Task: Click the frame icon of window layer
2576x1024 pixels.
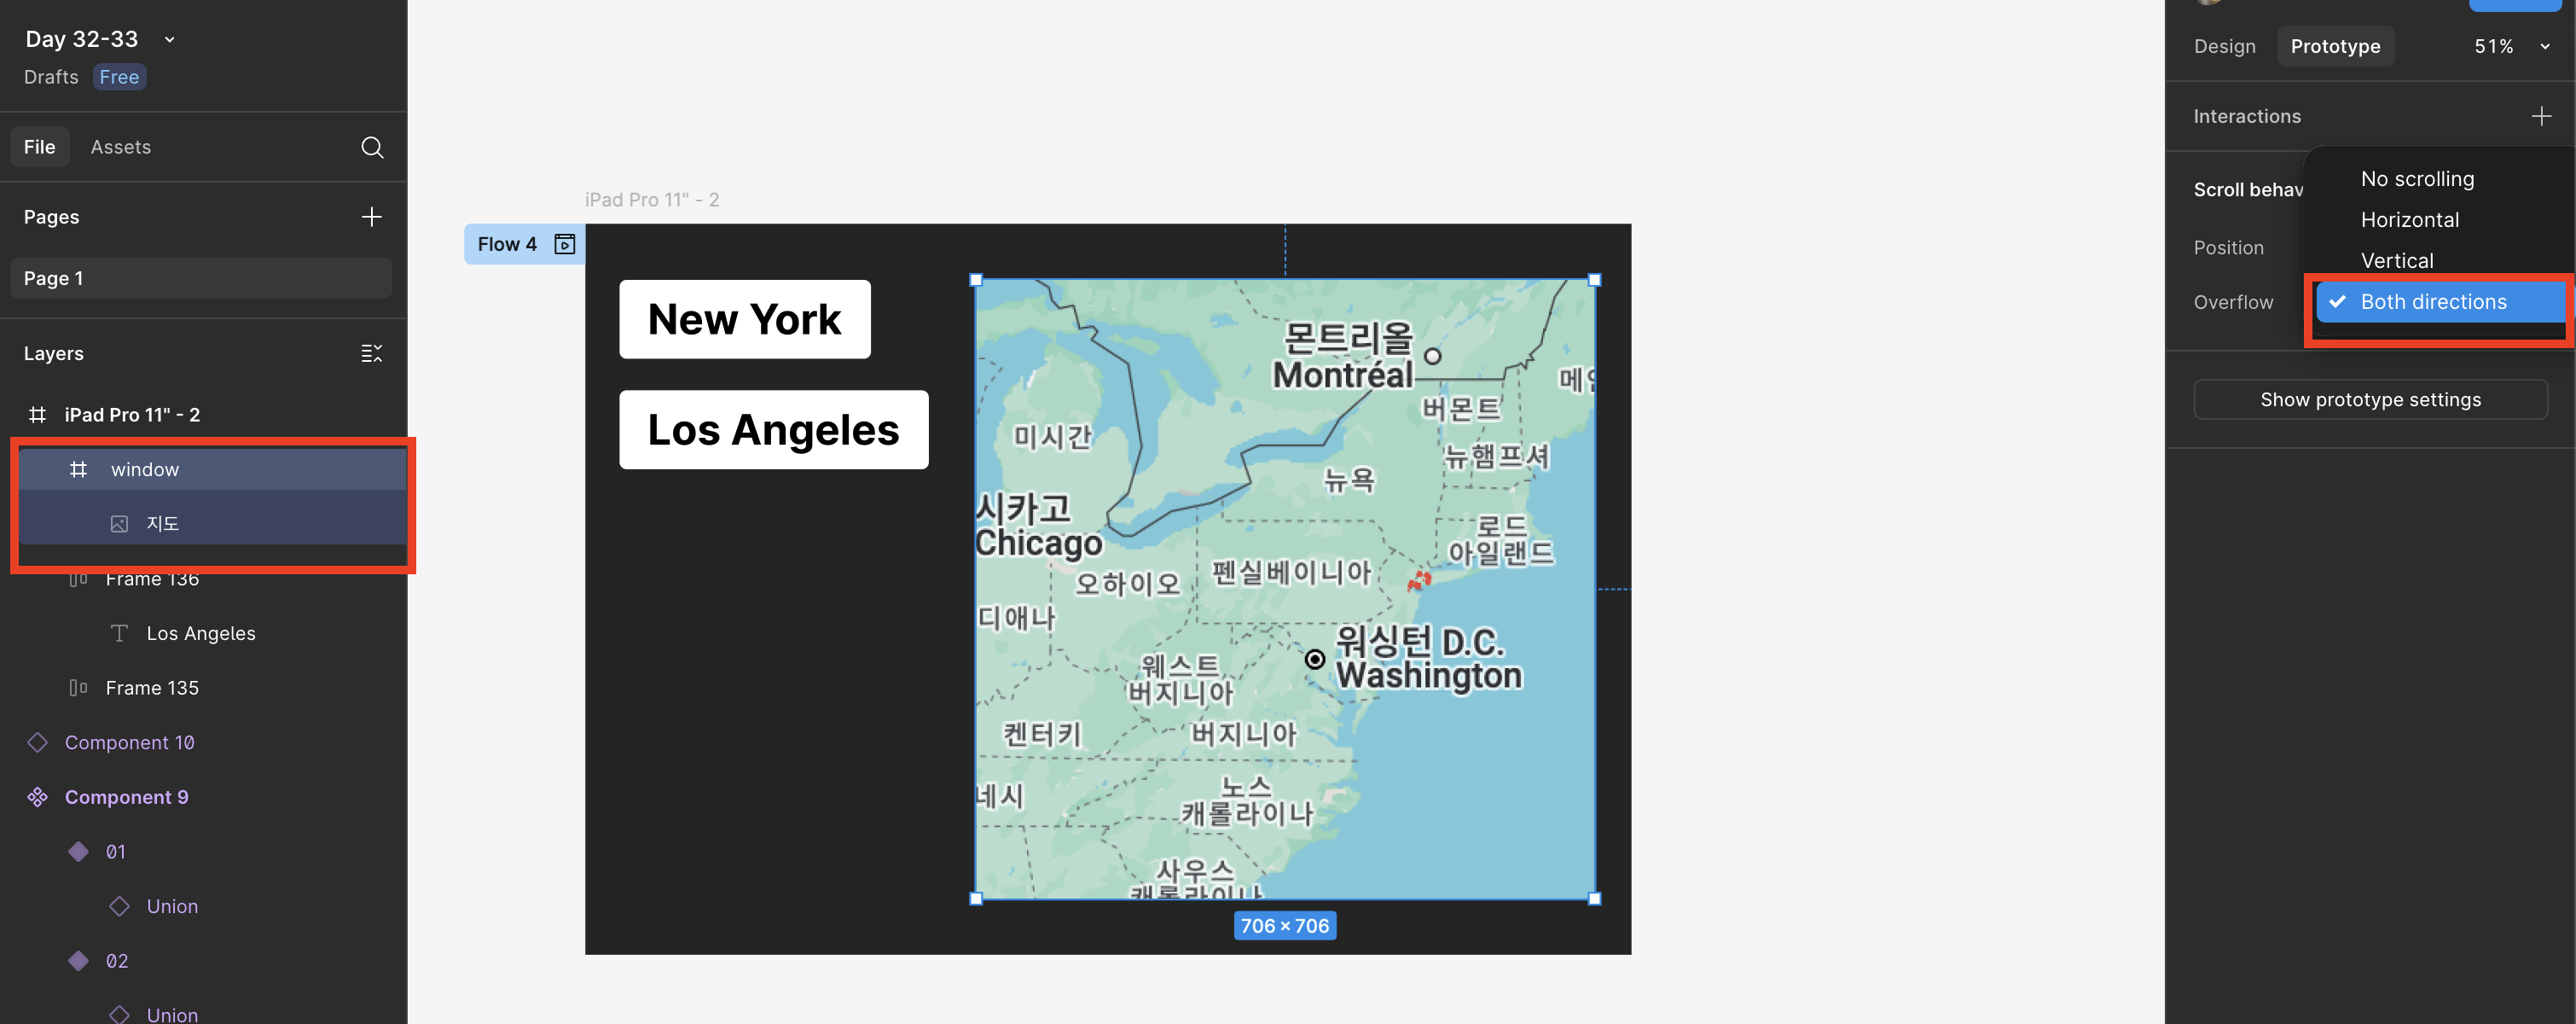Action: 78,469
